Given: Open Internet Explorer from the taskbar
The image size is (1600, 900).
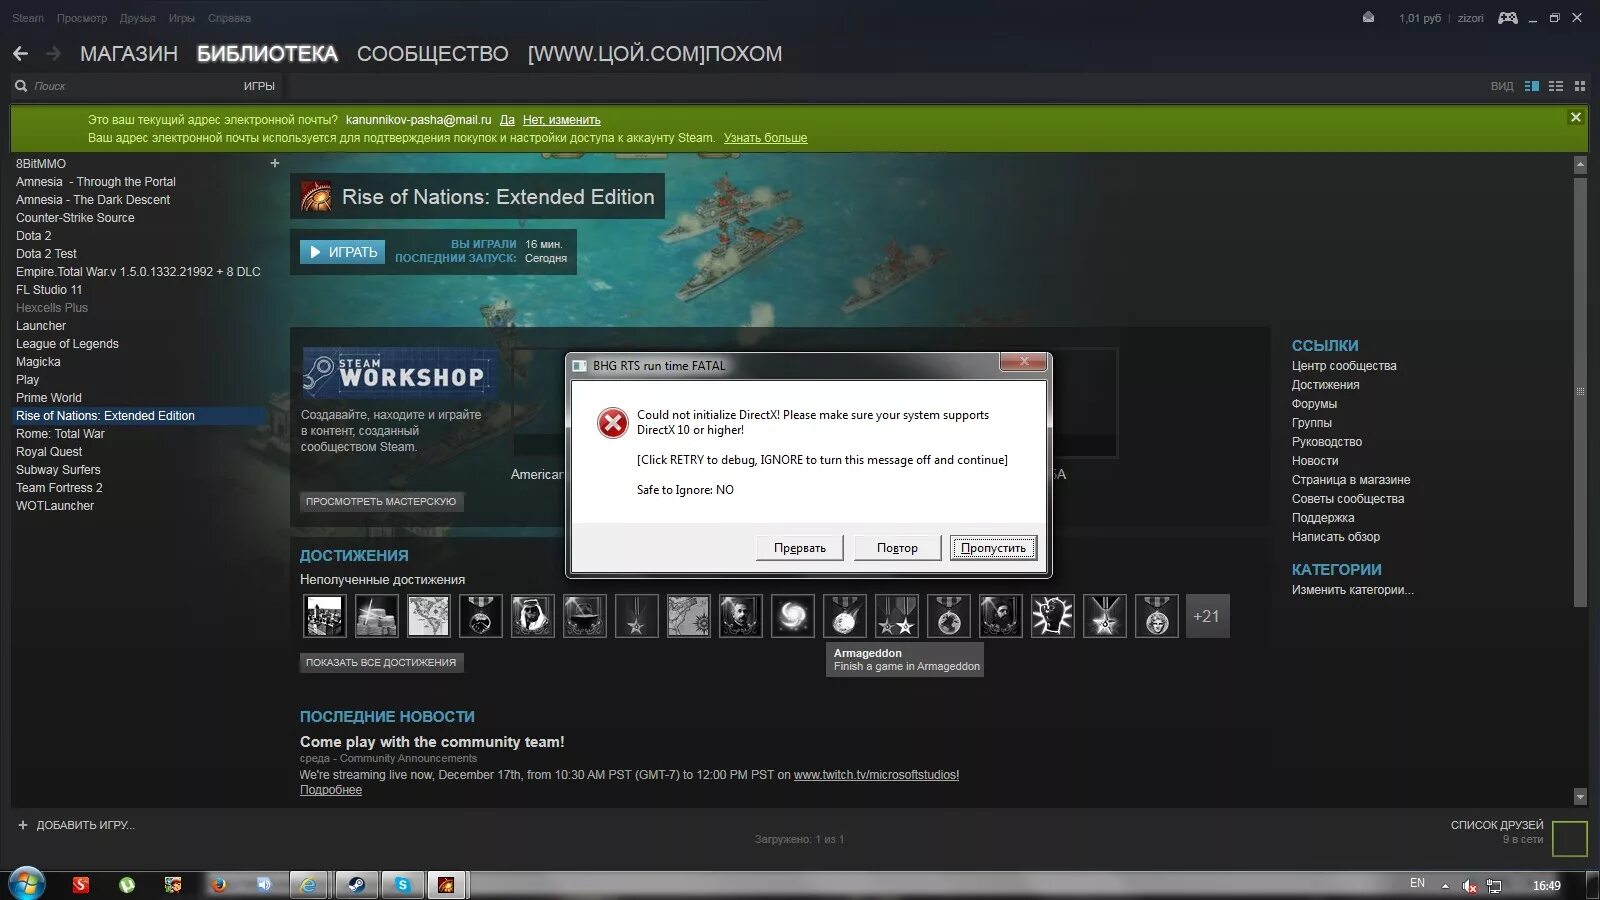Looking at the screenshot, I should tap(309, 884).
